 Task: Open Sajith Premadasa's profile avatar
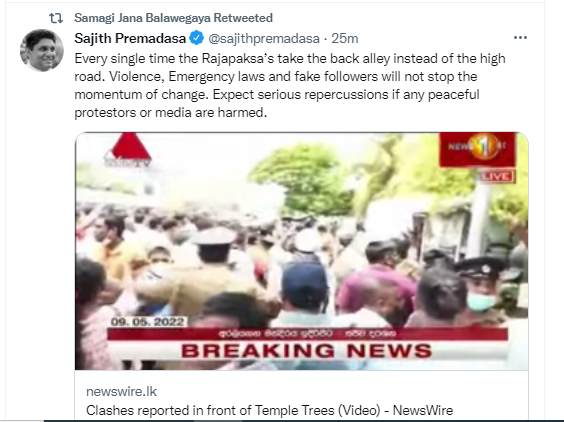click(x=42, y=50)
